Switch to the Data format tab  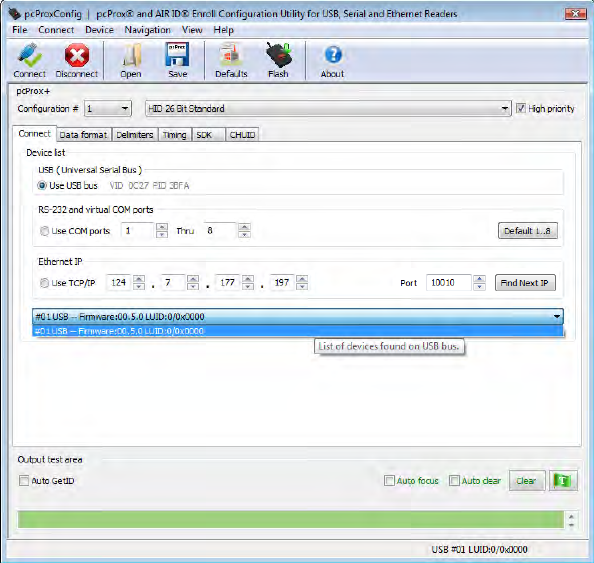[x=83, y=135]
